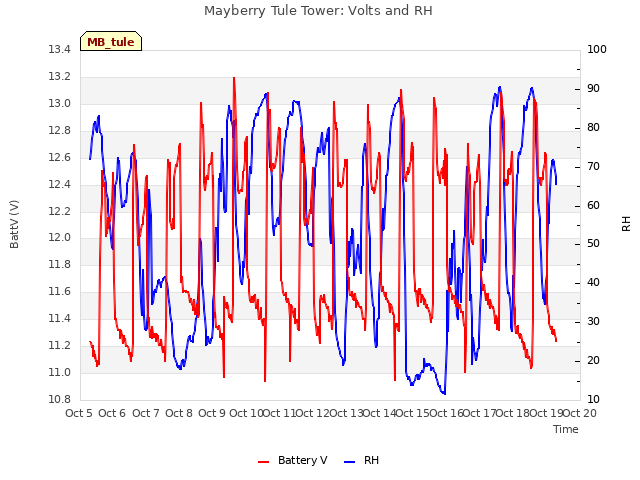Click the blue RH legend swatch
The width and height of the screenshot is (640, 480).
pyautogui.click(x=349, y=462)
